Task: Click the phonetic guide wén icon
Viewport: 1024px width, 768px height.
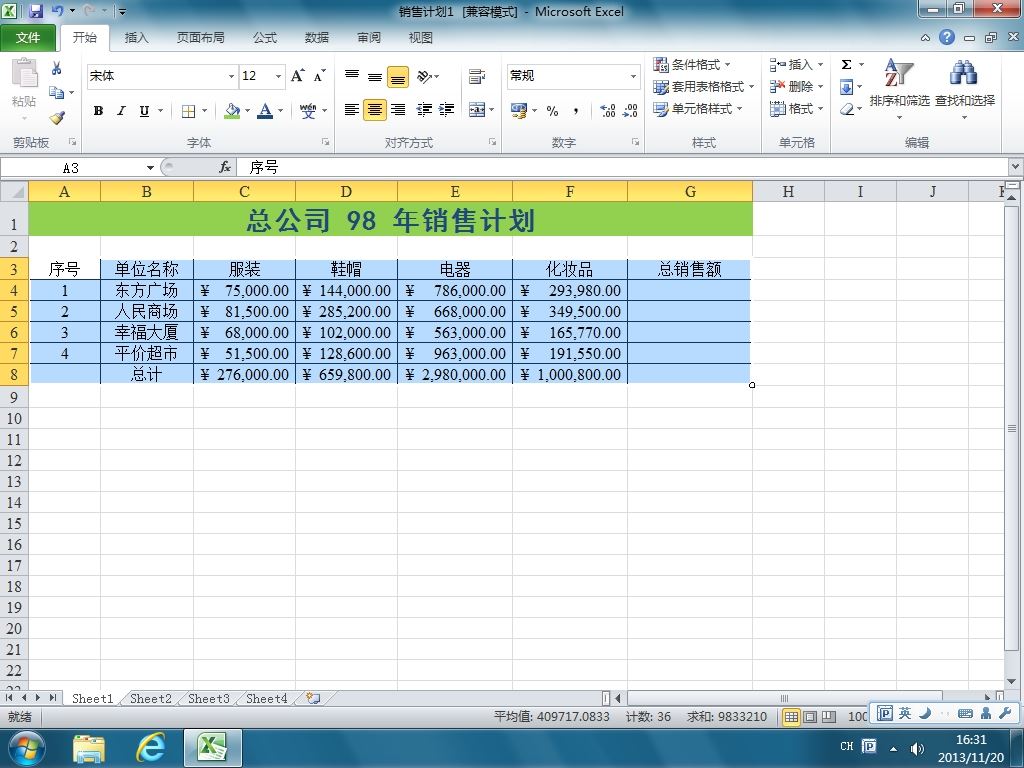Action: click(x=308, y=111)
